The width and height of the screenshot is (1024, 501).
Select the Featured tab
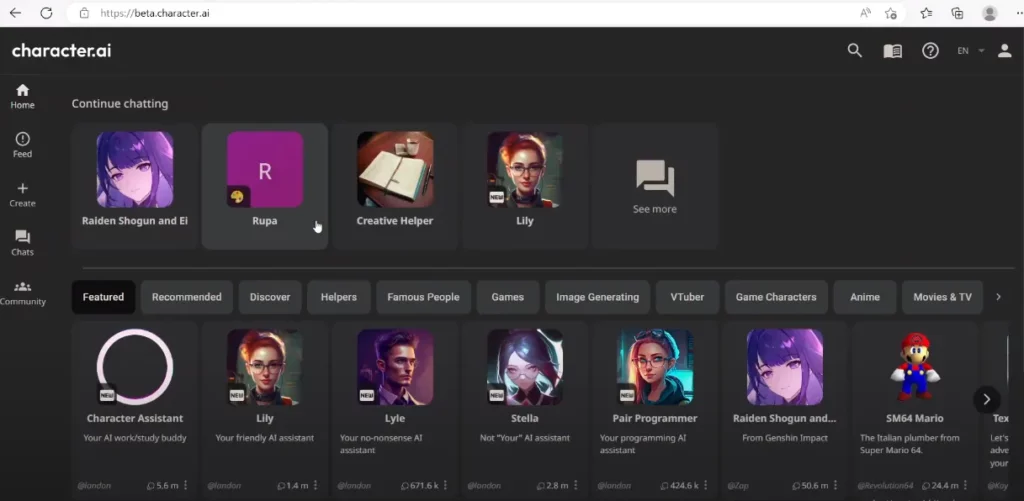click(x=103, y=297)
